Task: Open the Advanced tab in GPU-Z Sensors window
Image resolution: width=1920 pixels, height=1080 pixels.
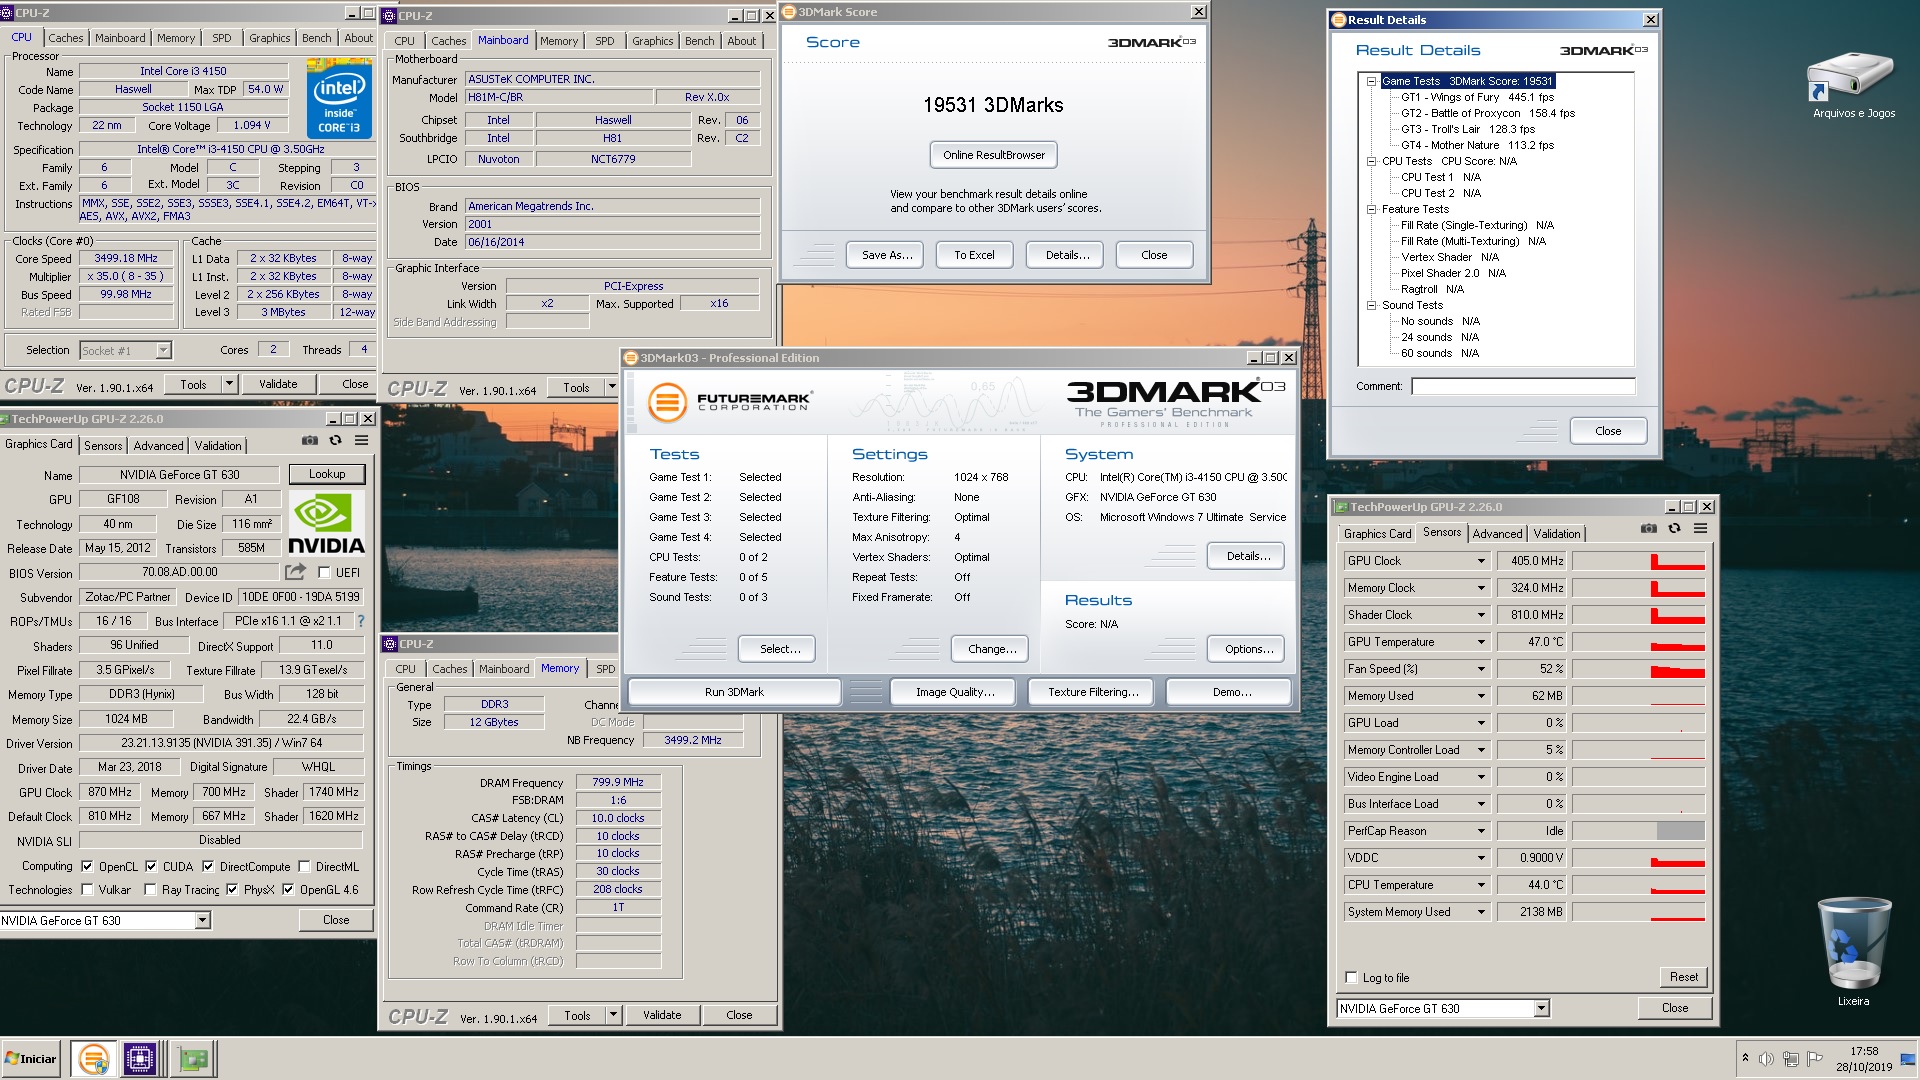Action: tap(1497, 534)
